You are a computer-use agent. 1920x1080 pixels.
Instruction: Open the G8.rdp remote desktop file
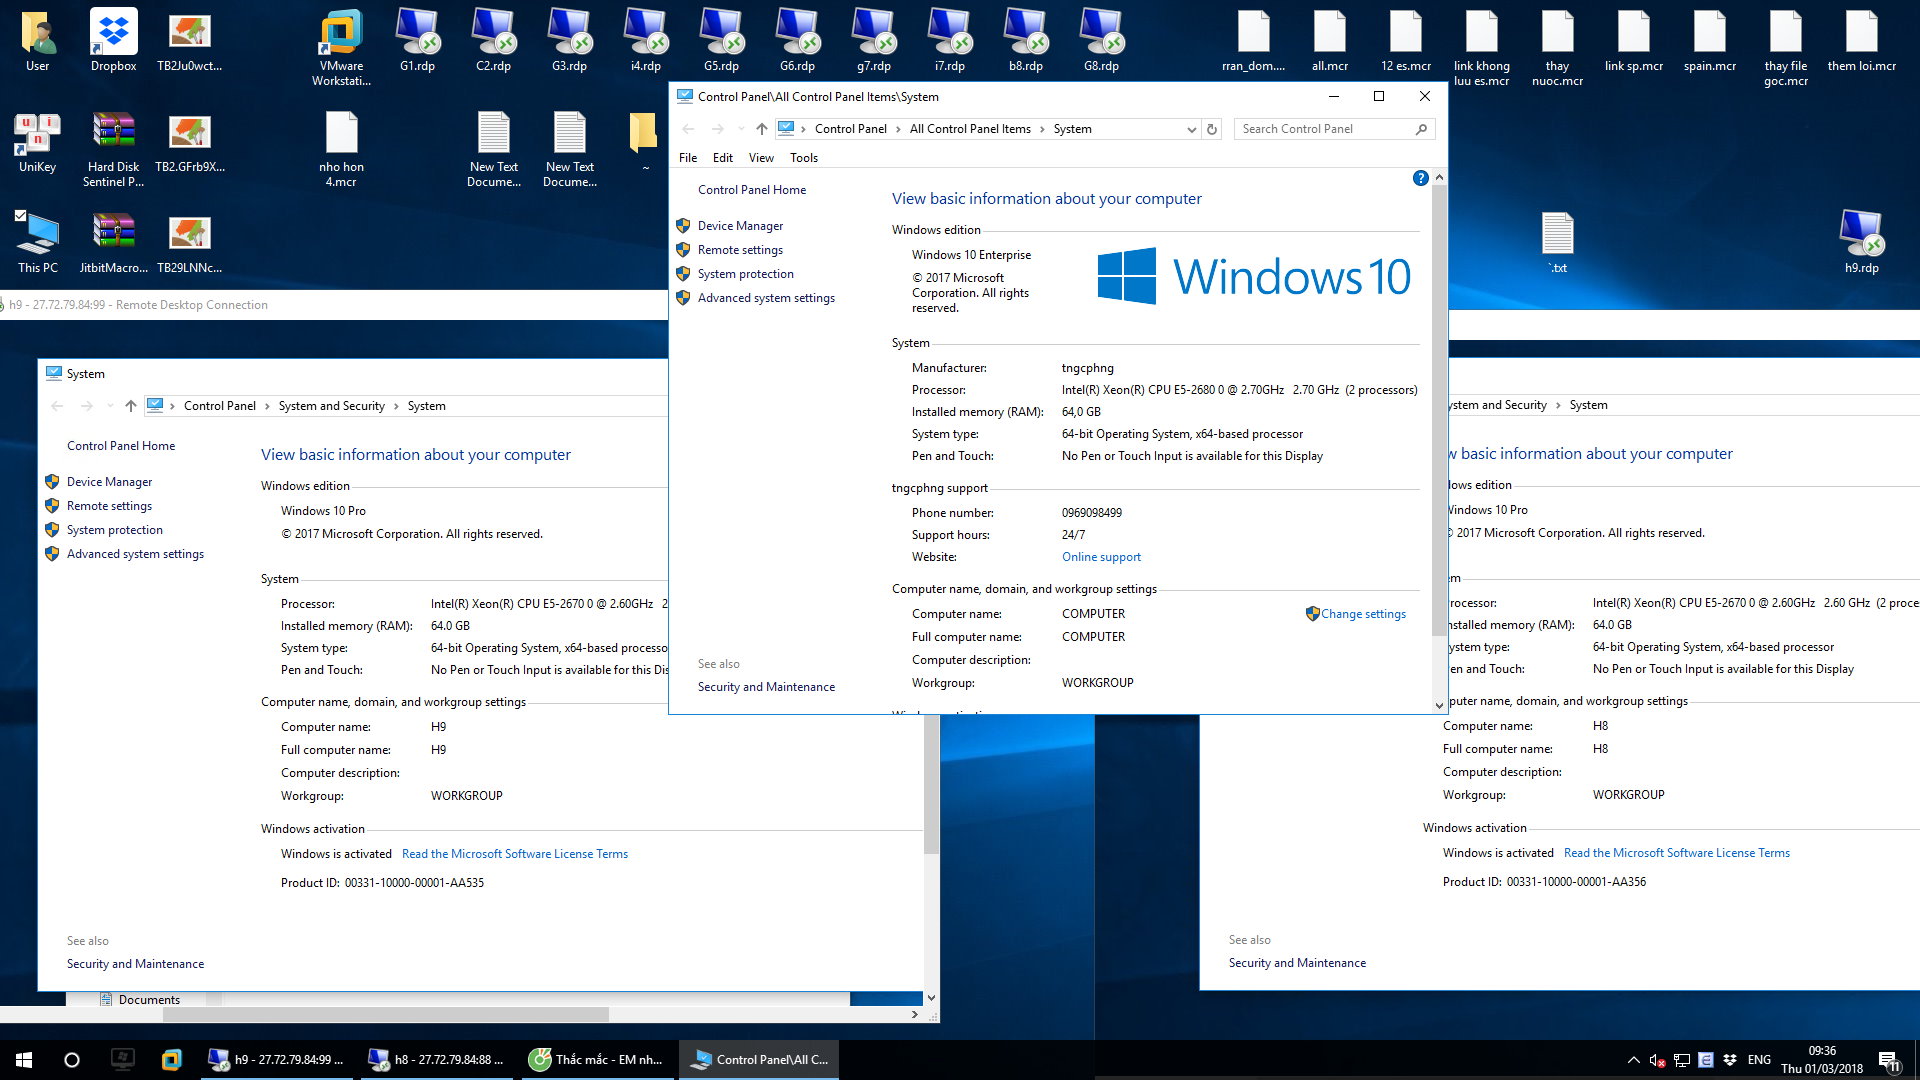click(1101, 40)
